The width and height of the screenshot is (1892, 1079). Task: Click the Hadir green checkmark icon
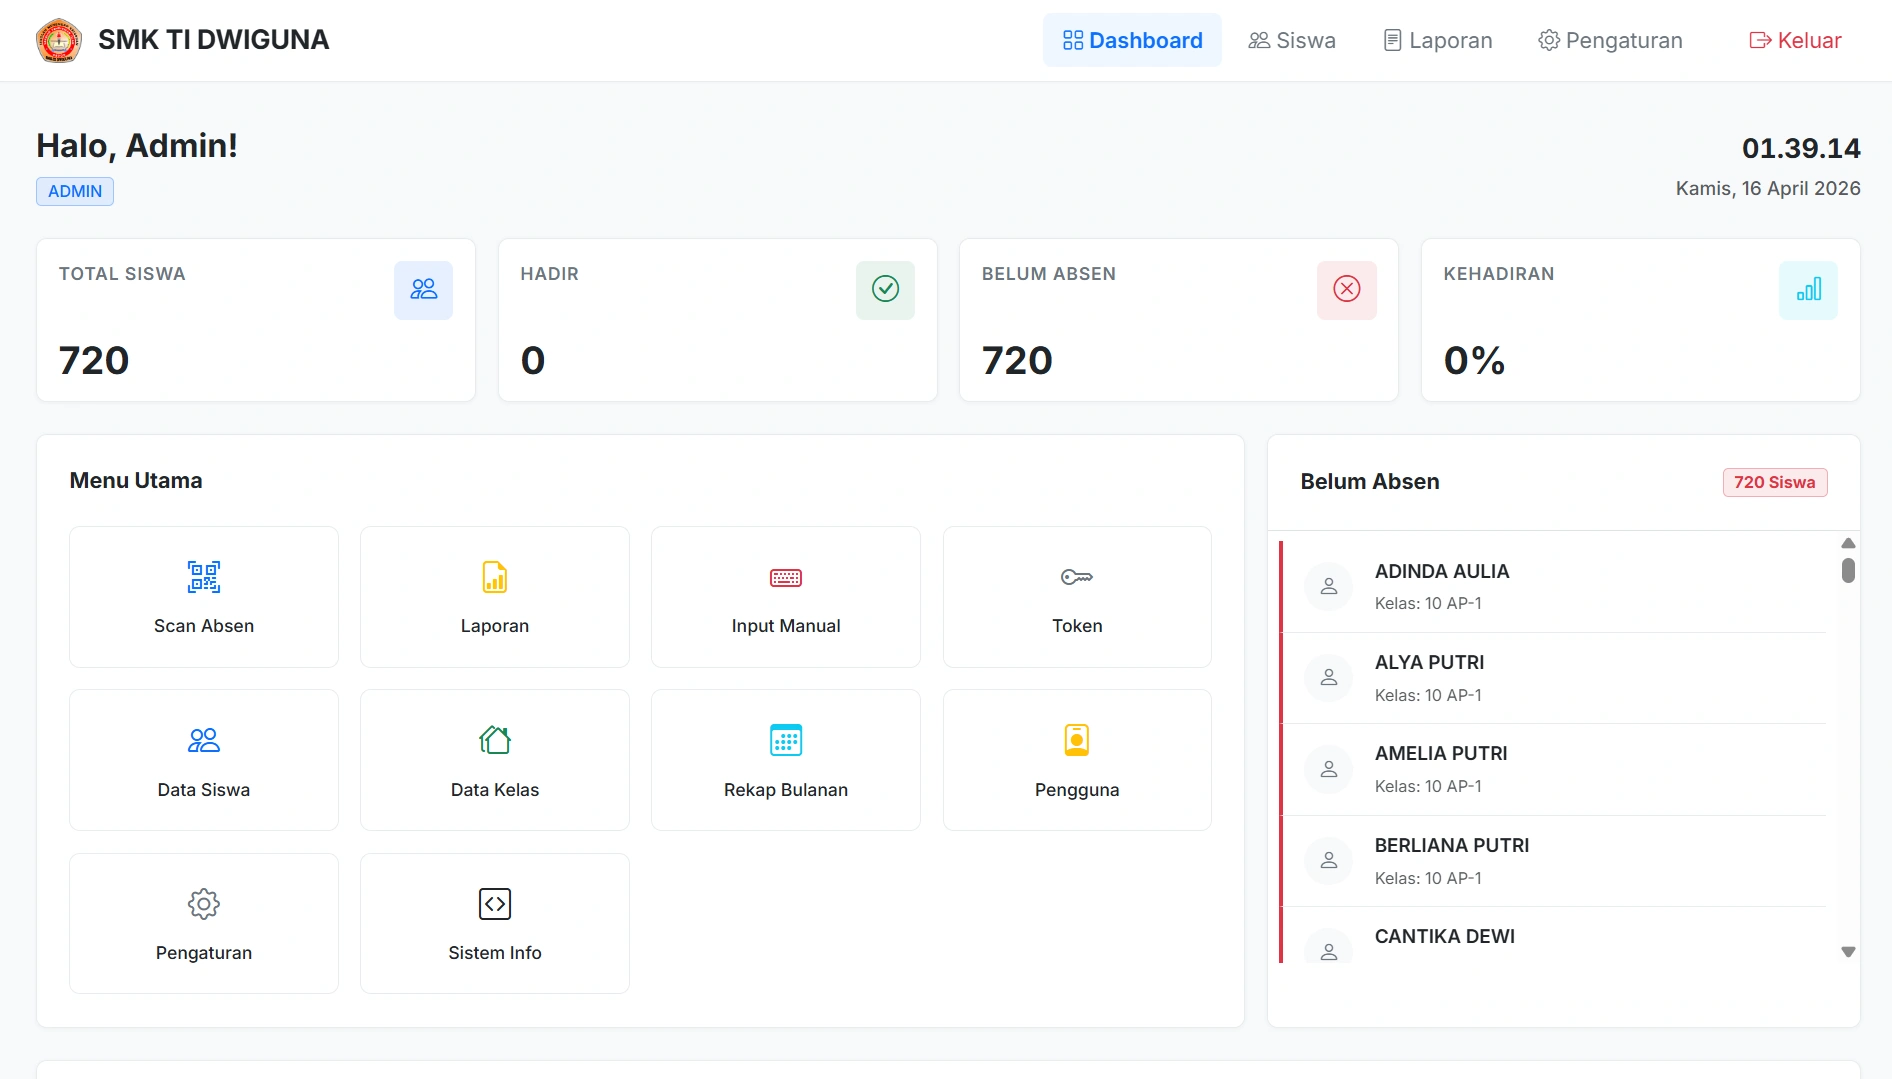(885, 290)
